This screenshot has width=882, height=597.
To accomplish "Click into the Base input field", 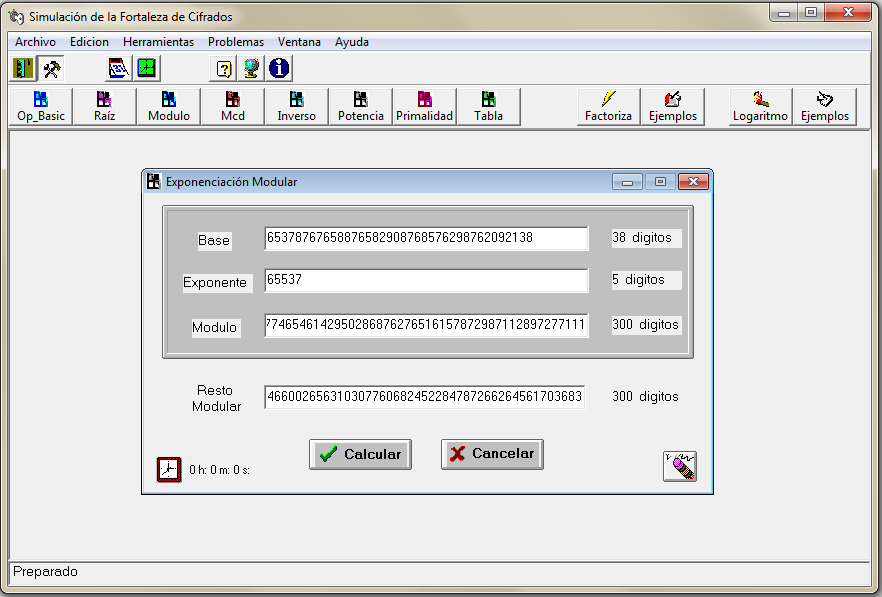I will click(426, 238).
